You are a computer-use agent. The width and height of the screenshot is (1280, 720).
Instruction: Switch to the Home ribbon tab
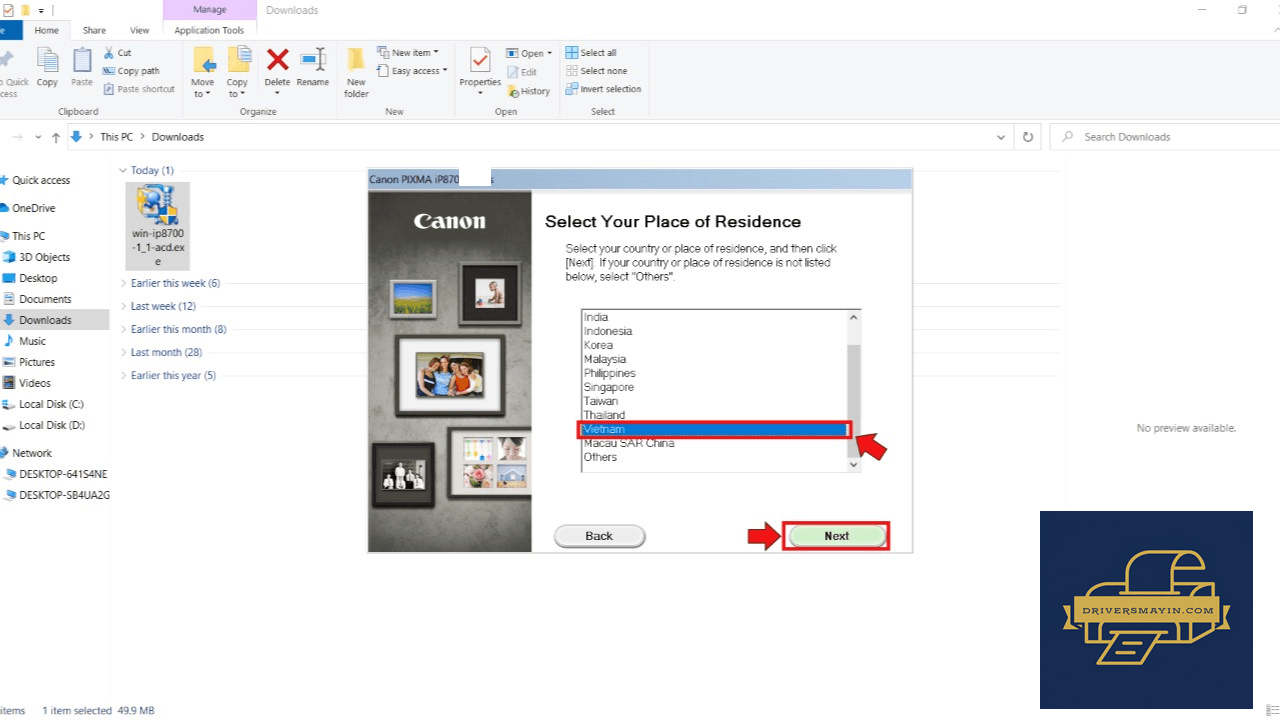point(47,31)
